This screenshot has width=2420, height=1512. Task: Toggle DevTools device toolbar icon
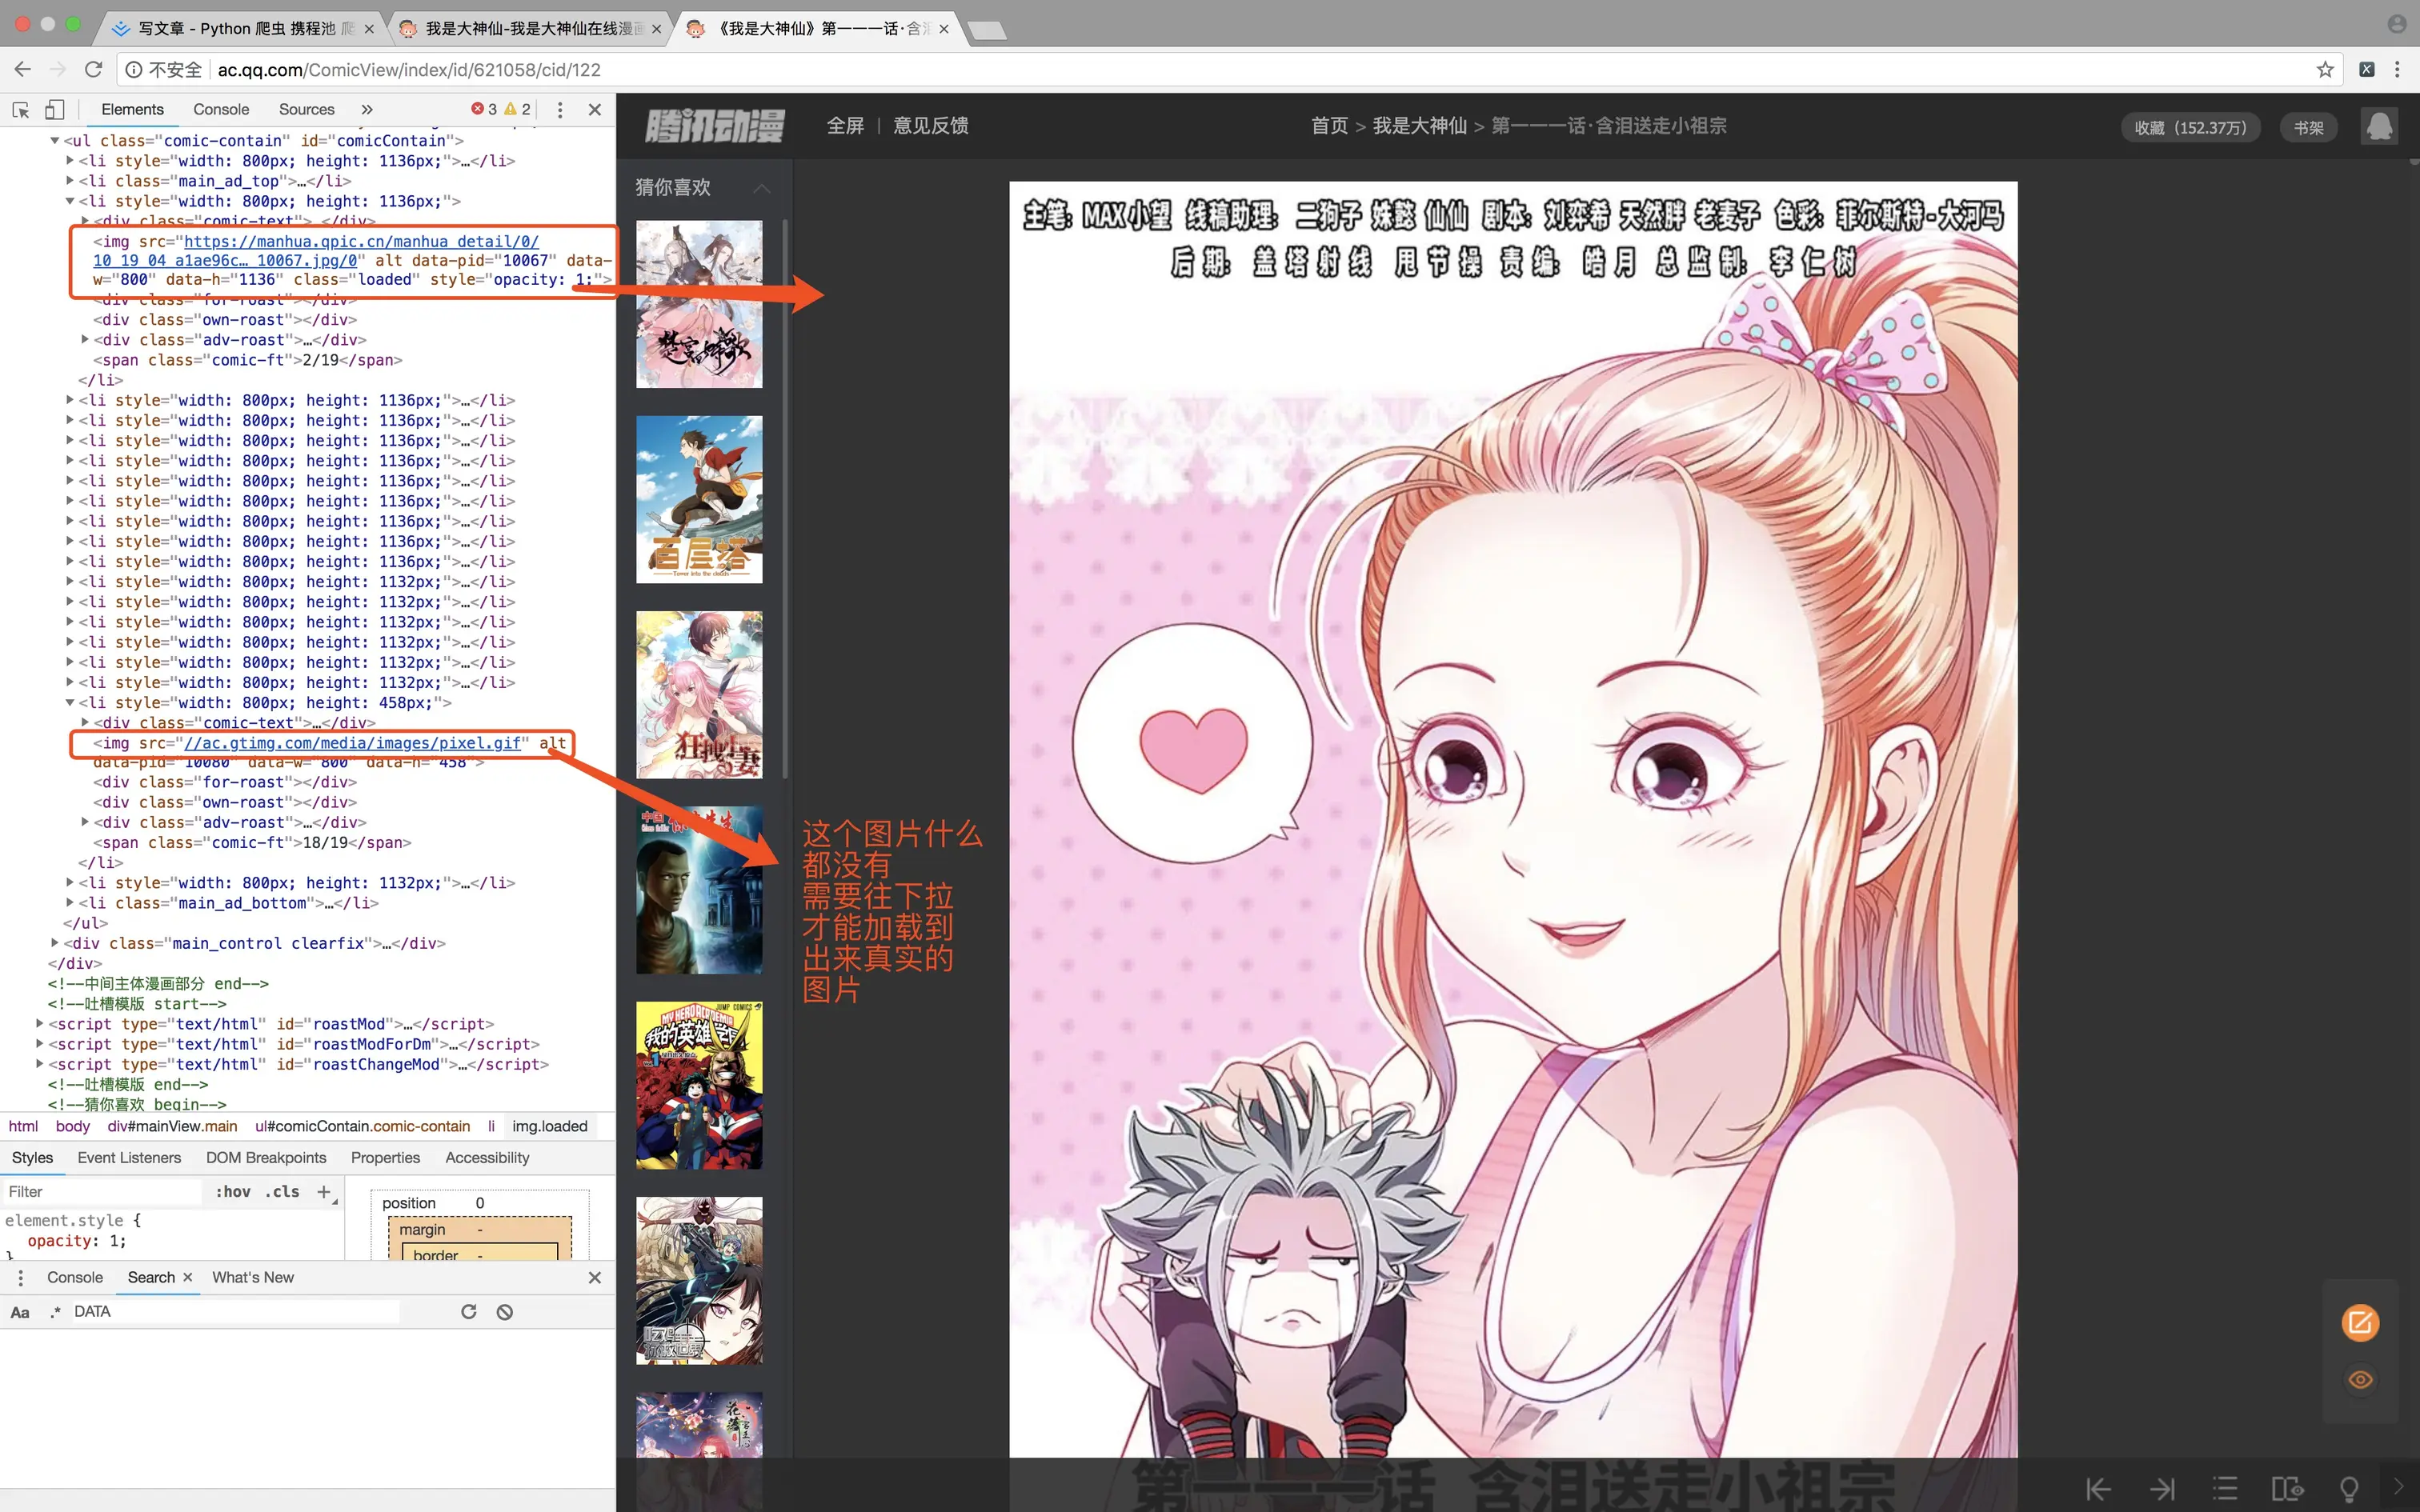(55, 109)
